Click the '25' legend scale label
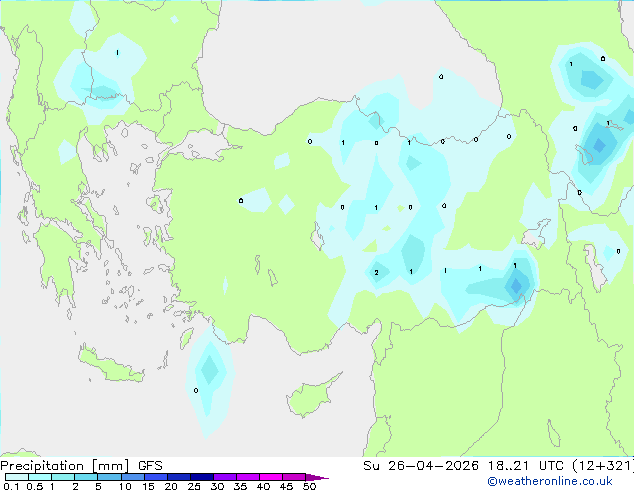Image resolution: width=634 pixels, height=490 pixels. click(x=194, y=486)
